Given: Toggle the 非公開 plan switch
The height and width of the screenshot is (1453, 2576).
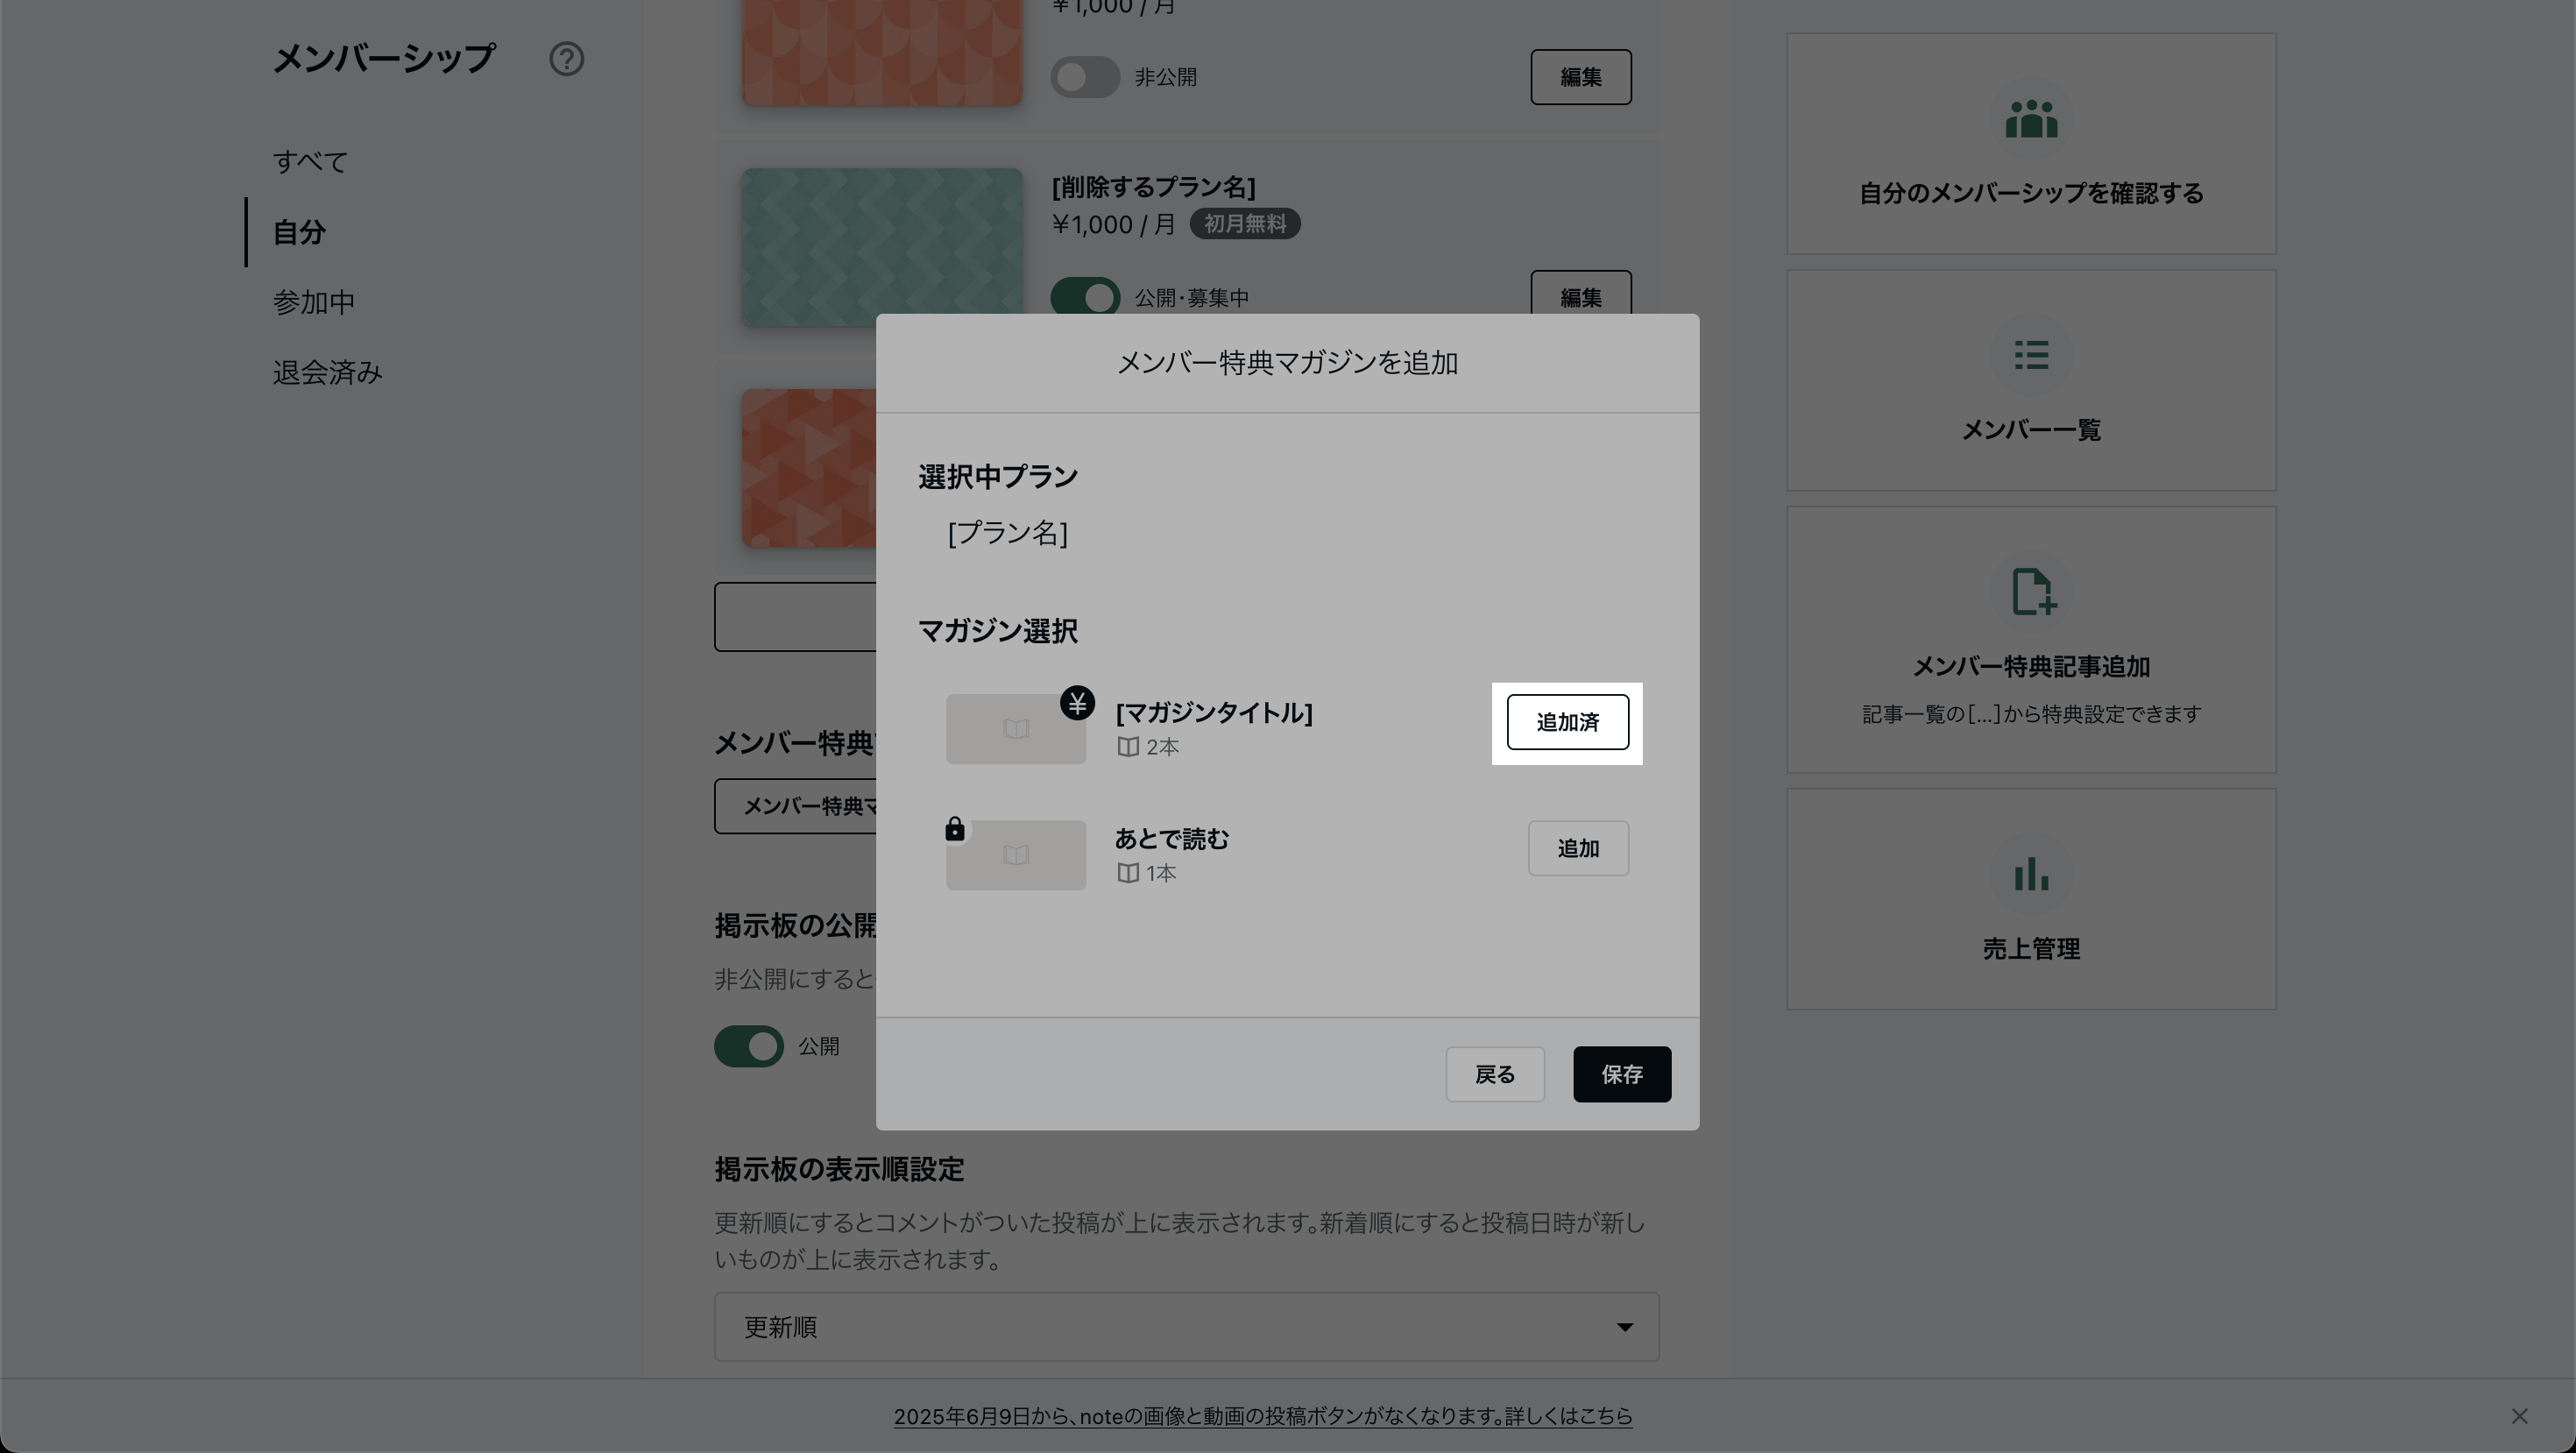Looking at the screenshot, I should pos(1085,77).
